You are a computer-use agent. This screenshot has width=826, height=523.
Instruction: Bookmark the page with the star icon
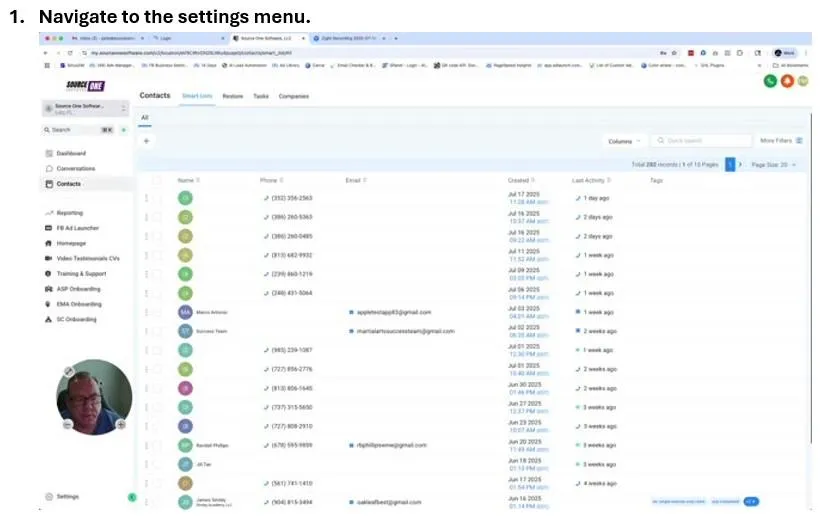tap(674, 53)
